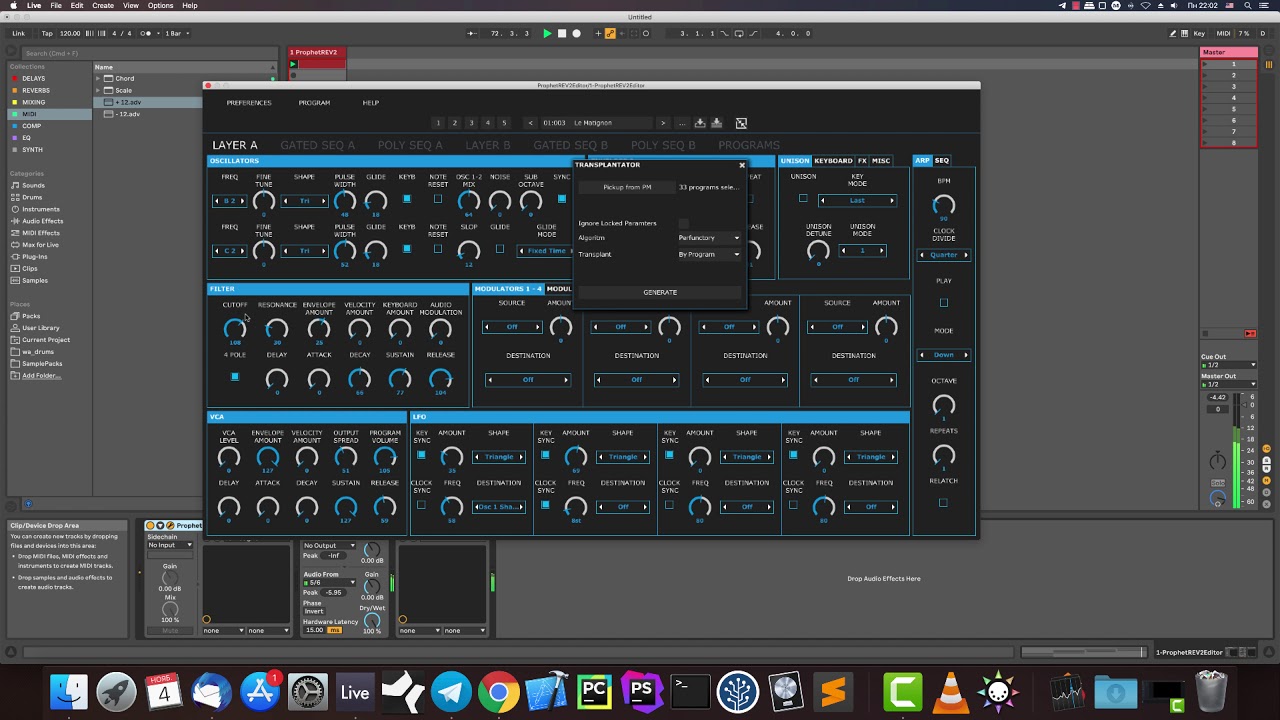Click the Arrangement Record button in Live
The image size is (1280, 720).
pos(576,33)
